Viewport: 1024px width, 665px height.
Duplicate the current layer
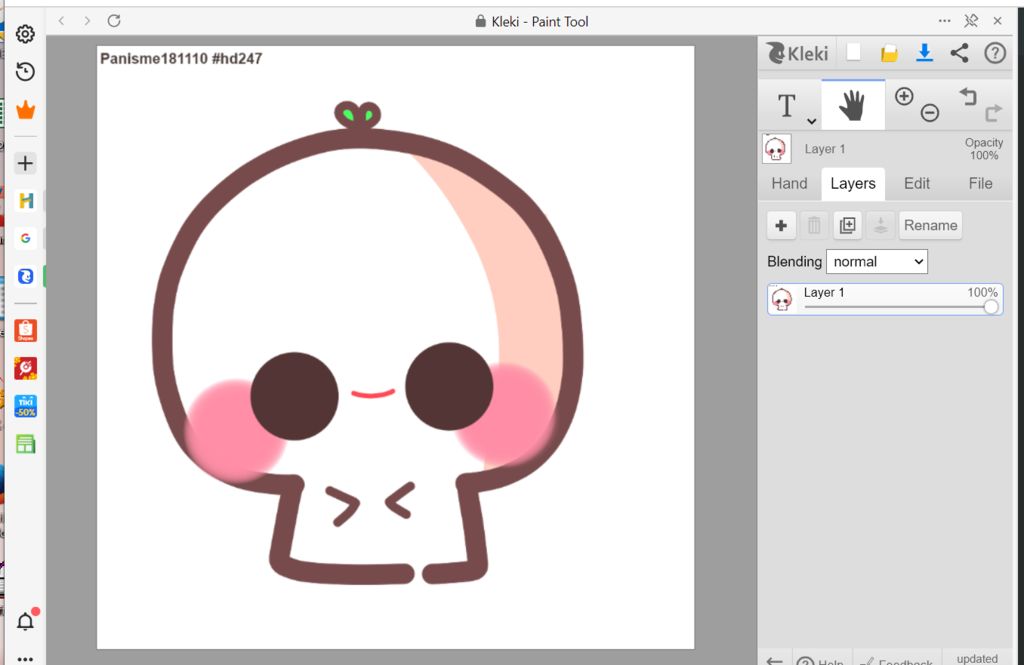click(847, 225)
